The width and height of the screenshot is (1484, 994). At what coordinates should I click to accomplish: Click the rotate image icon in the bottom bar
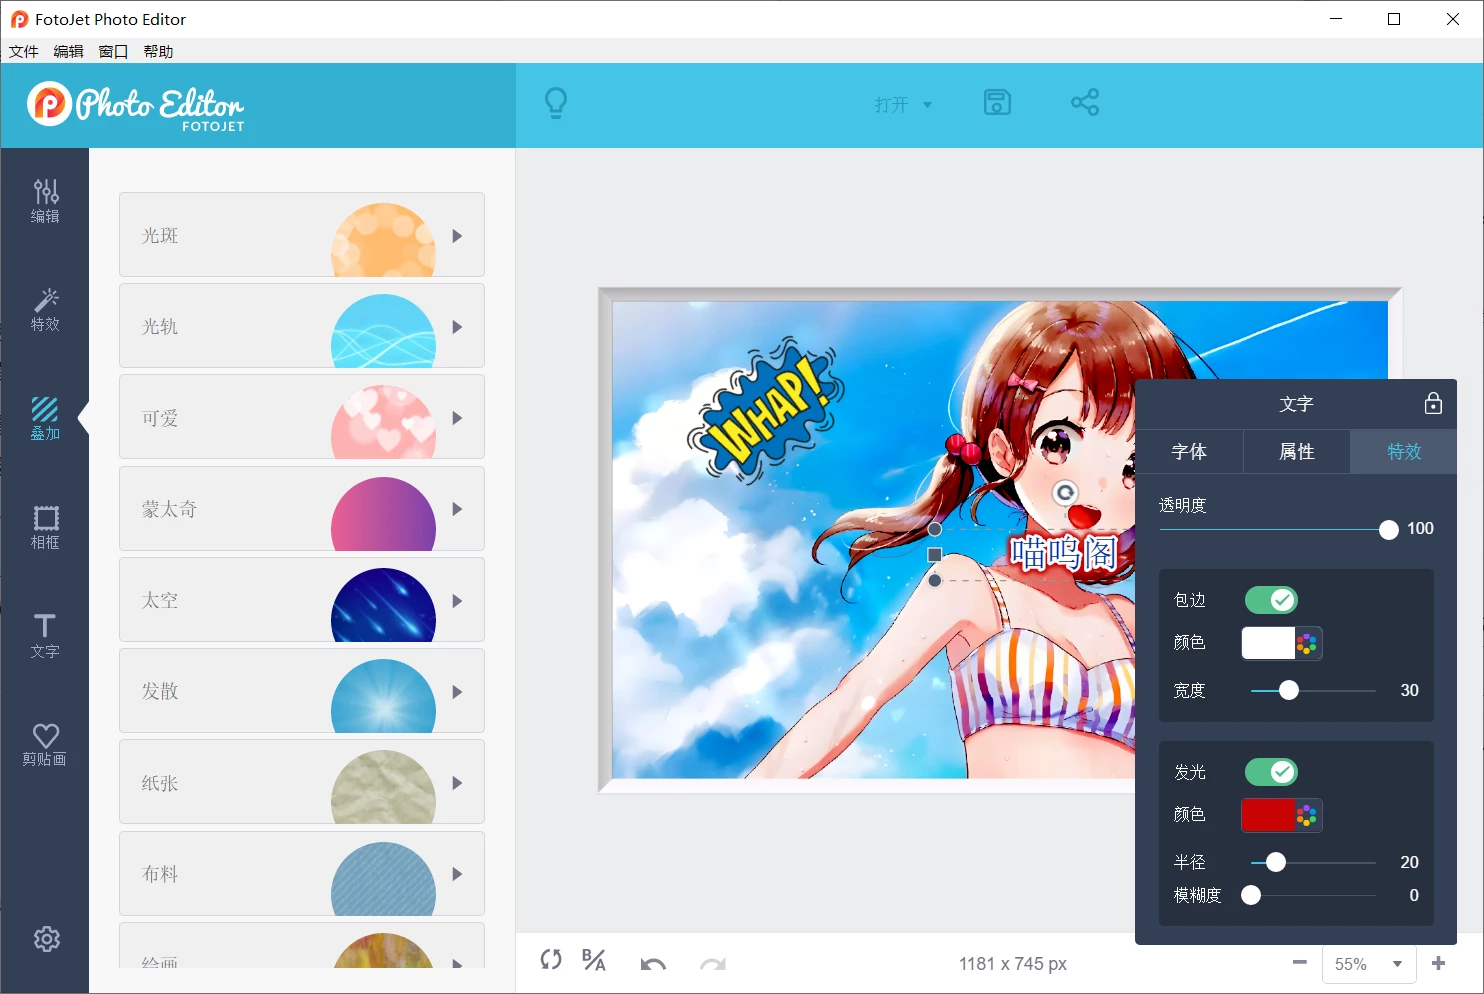[551, 960]
